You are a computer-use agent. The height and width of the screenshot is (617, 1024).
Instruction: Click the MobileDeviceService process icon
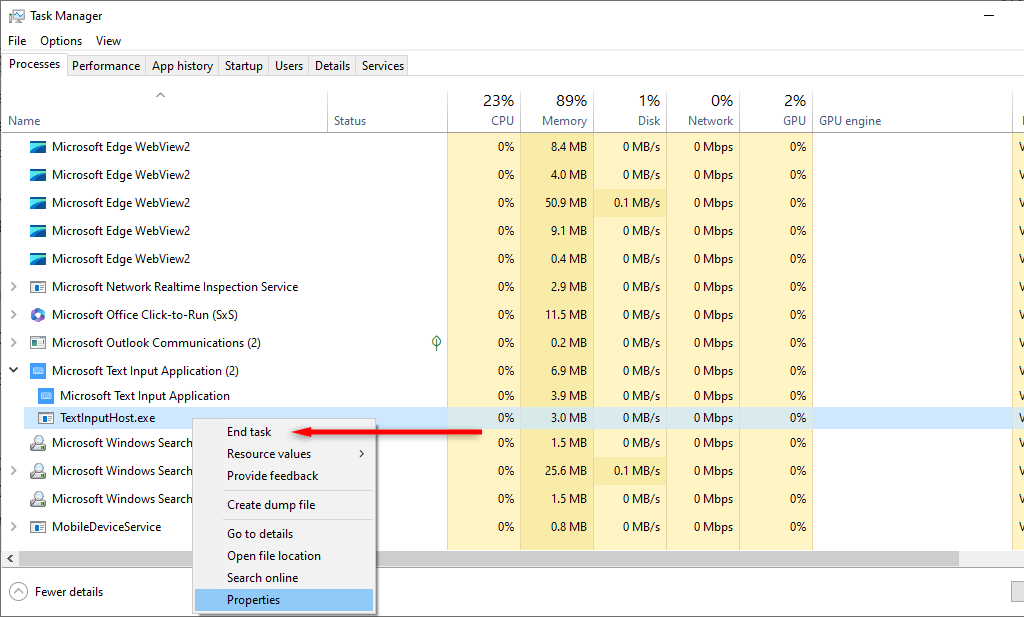(38, 527)
